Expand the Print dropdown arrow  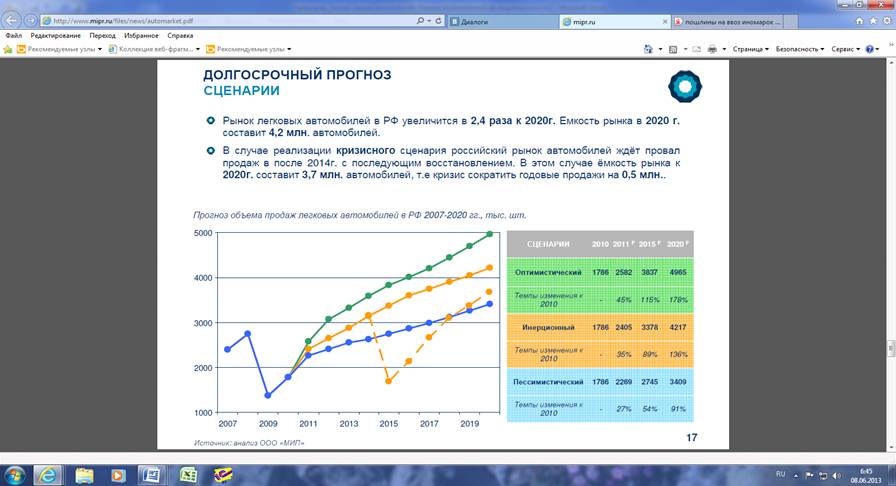pos(724,49)
